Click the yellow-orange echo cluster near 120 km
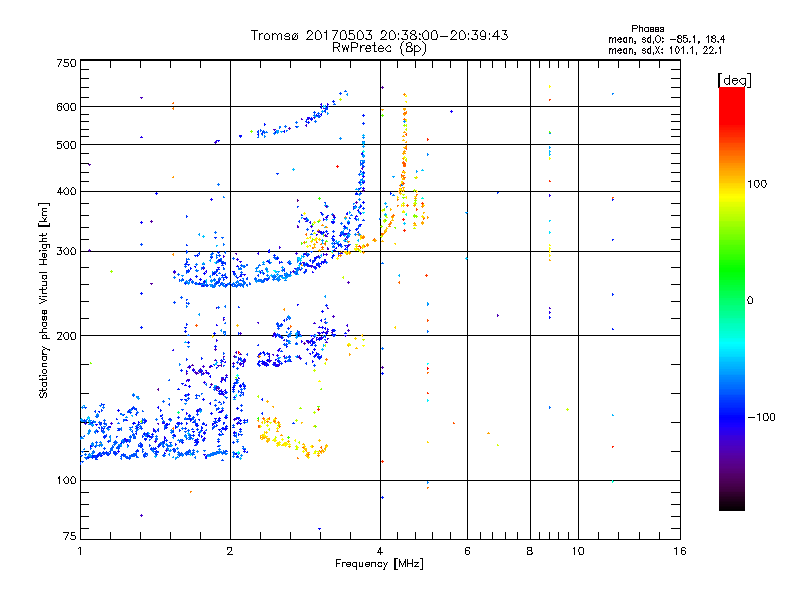Image resolution: width=800 pixels, height=600 pixels. pos(291,438)
